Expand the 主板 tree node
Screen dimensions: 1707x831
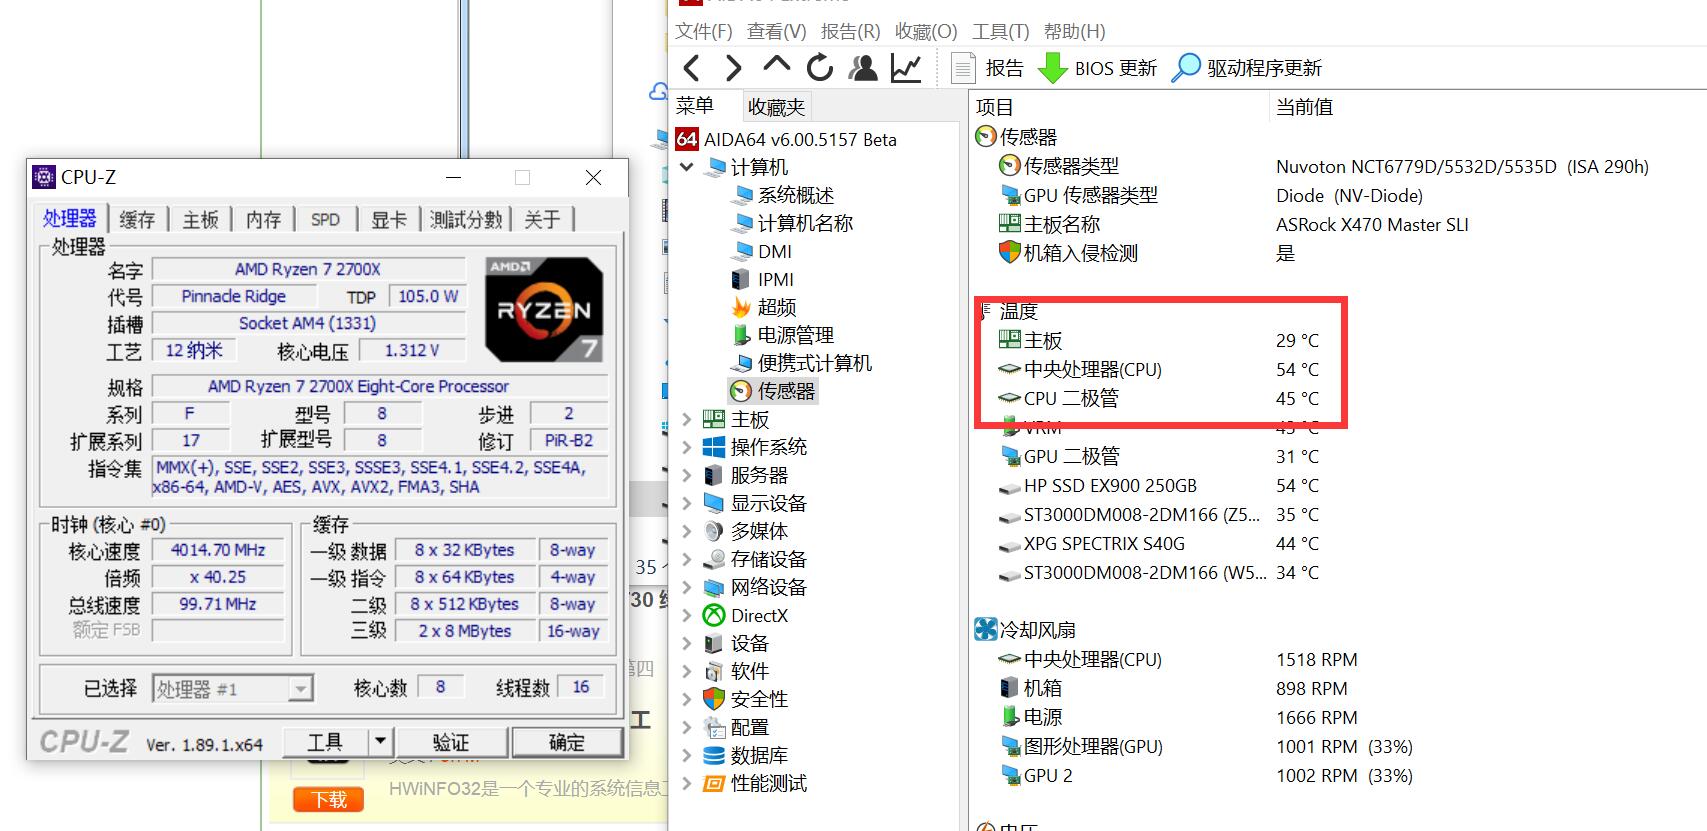(x=687, y=419)
